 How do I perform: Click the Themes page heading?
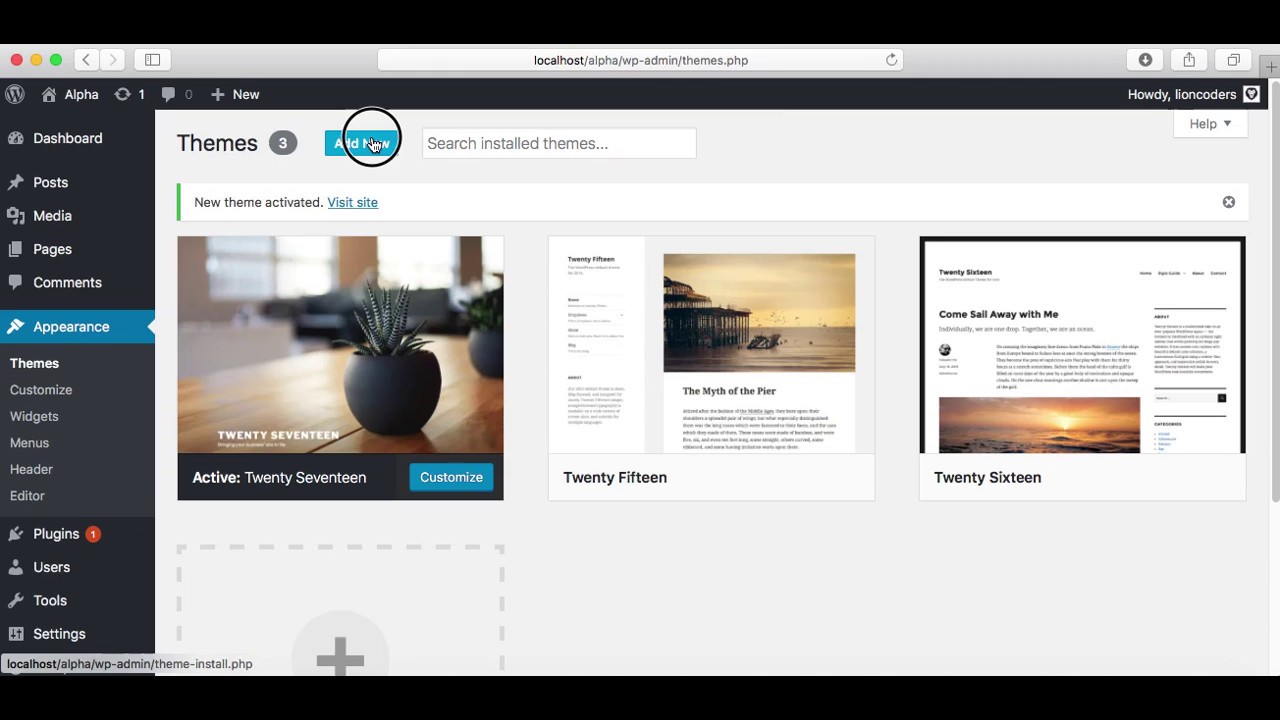point(217,143)
